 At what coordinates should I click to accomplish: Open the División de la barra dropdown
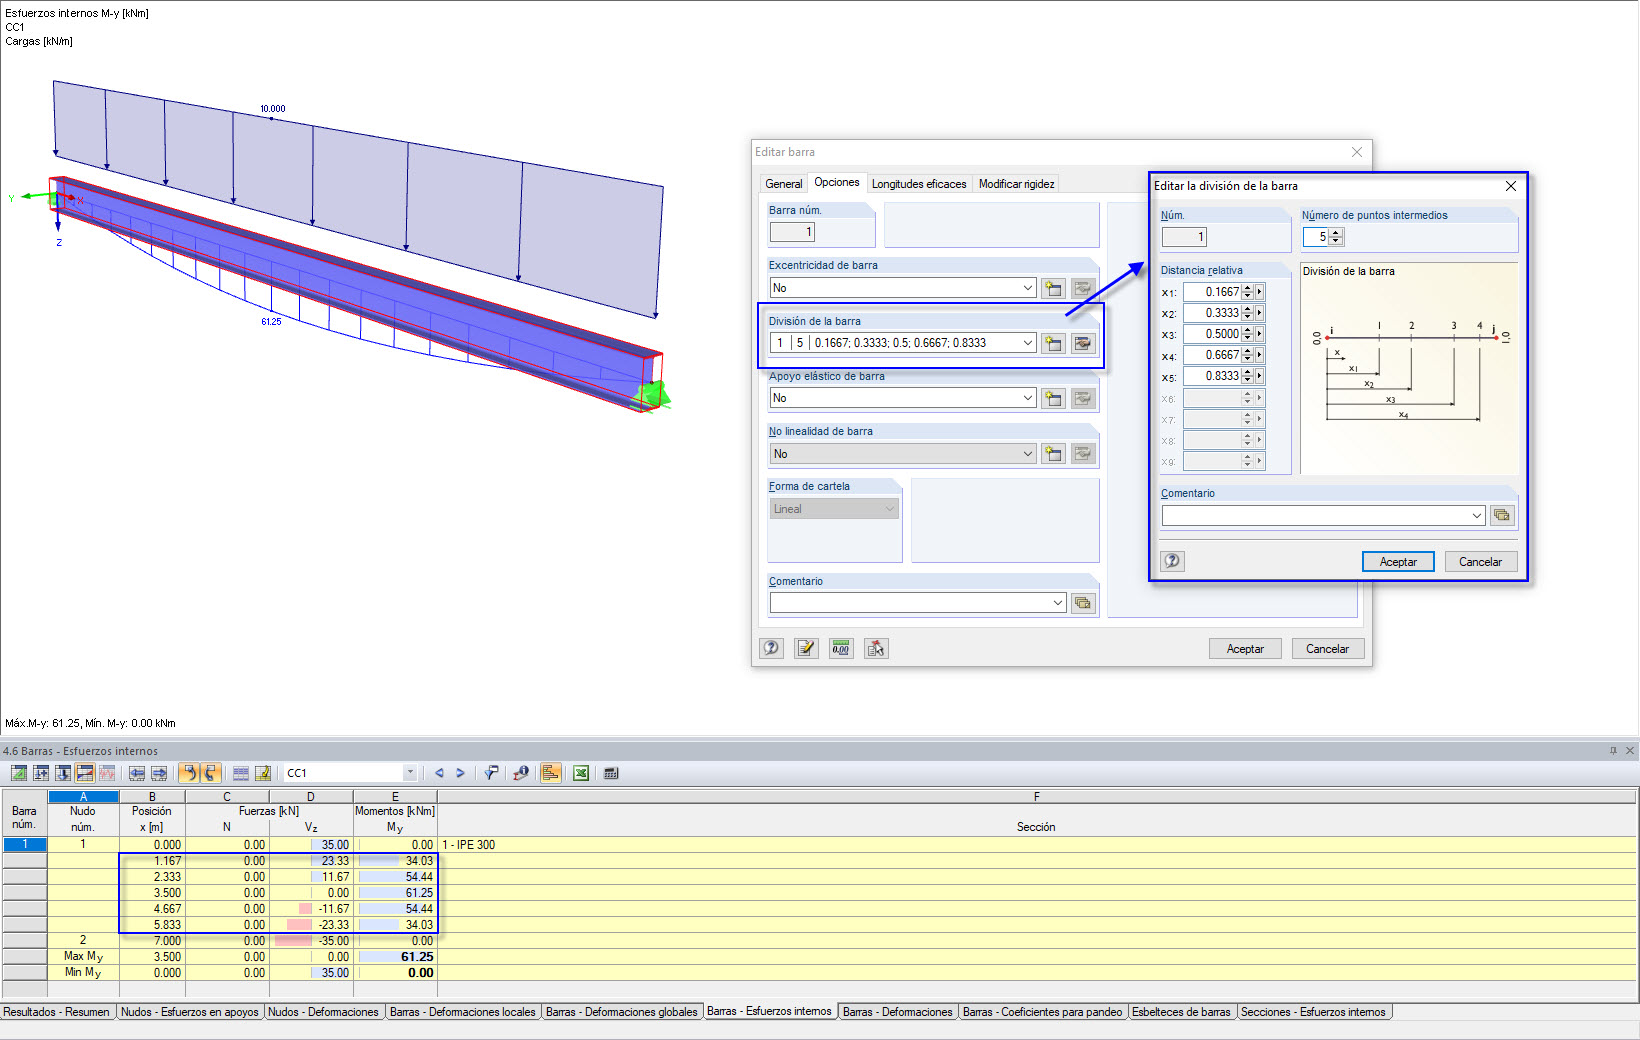click(x=1027, y=343)
